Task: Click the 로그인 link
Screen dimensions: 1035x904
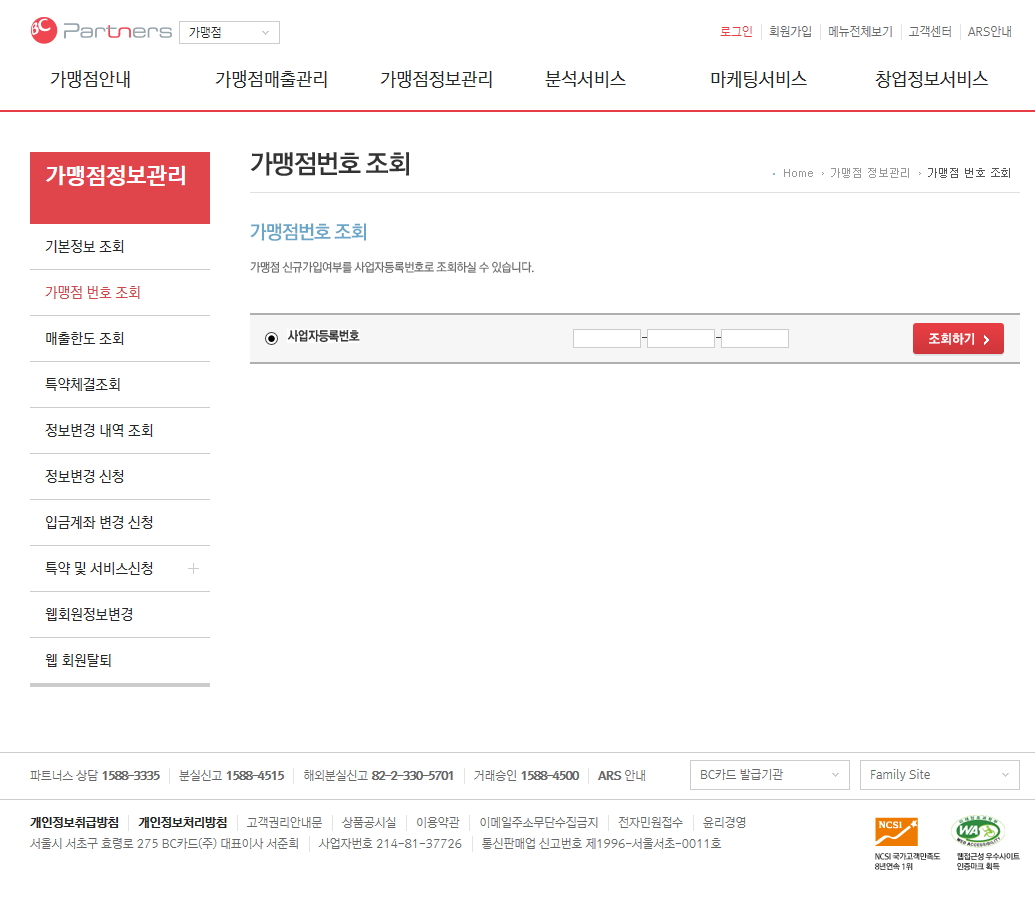Action: click(736, 32)
